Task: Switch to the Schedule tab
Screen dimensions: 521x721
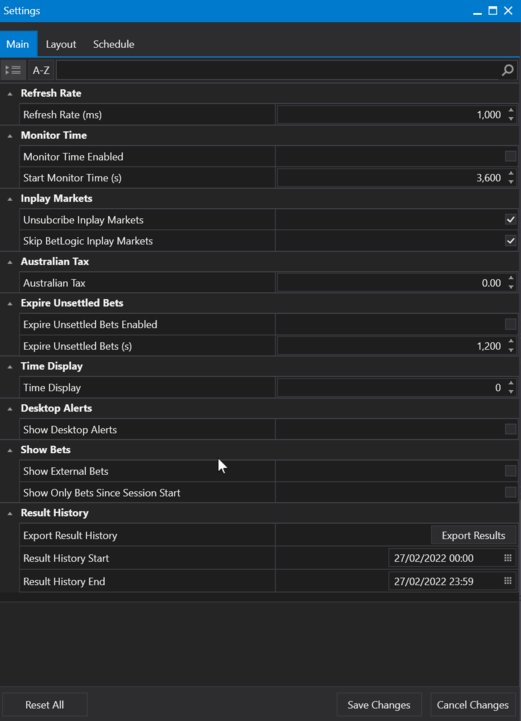Action: point(114,44)
